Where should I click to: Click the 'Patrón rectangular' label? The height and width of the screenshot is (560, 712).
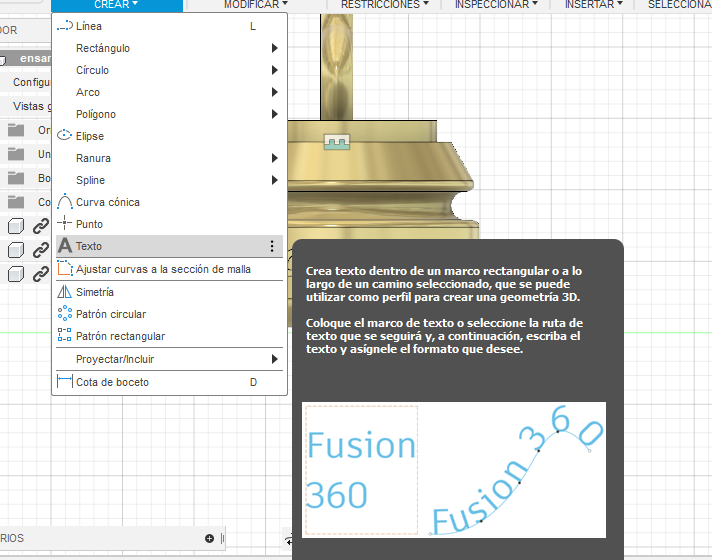120,336
